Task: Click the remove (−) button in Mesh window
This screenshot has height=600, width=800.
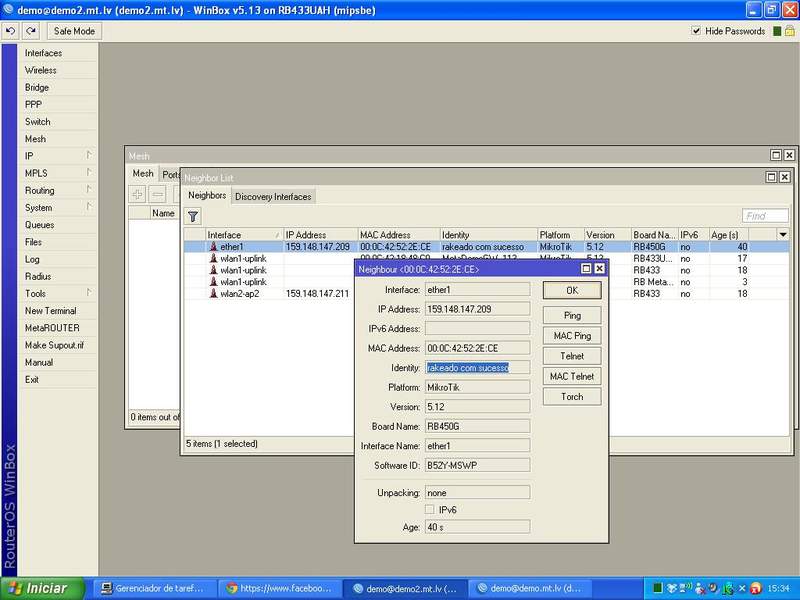Action: tap(158, 194)
